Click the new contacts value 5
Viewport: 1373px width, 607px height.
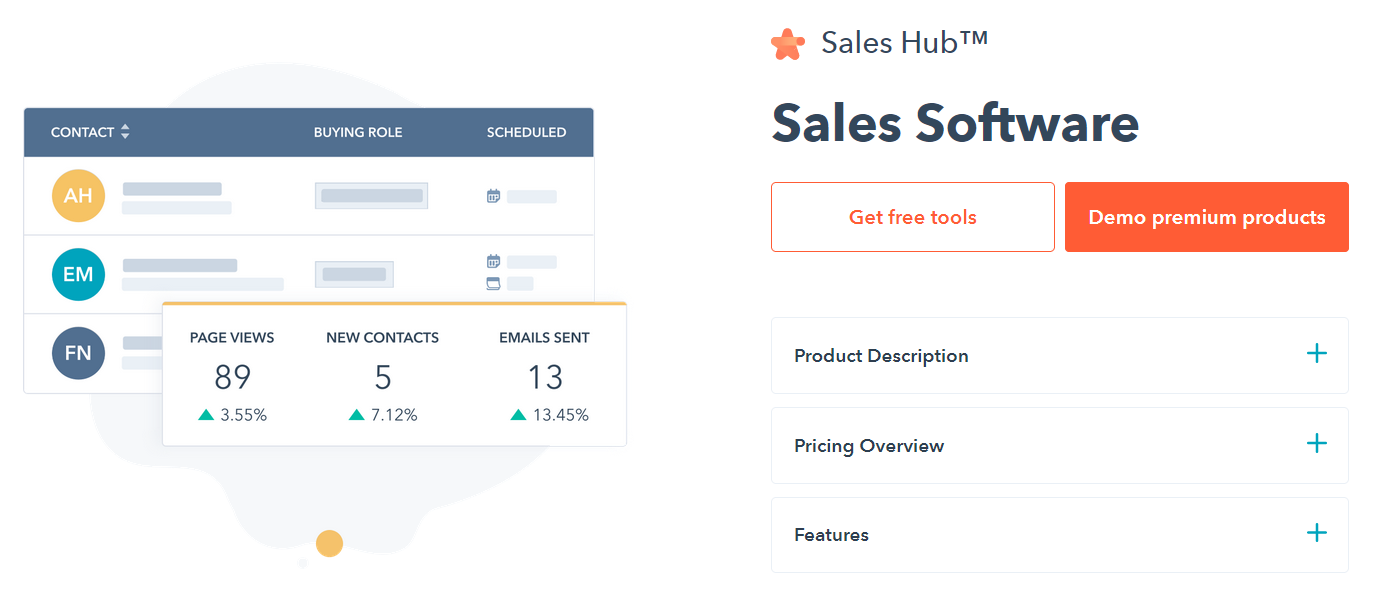coord(383,377)
